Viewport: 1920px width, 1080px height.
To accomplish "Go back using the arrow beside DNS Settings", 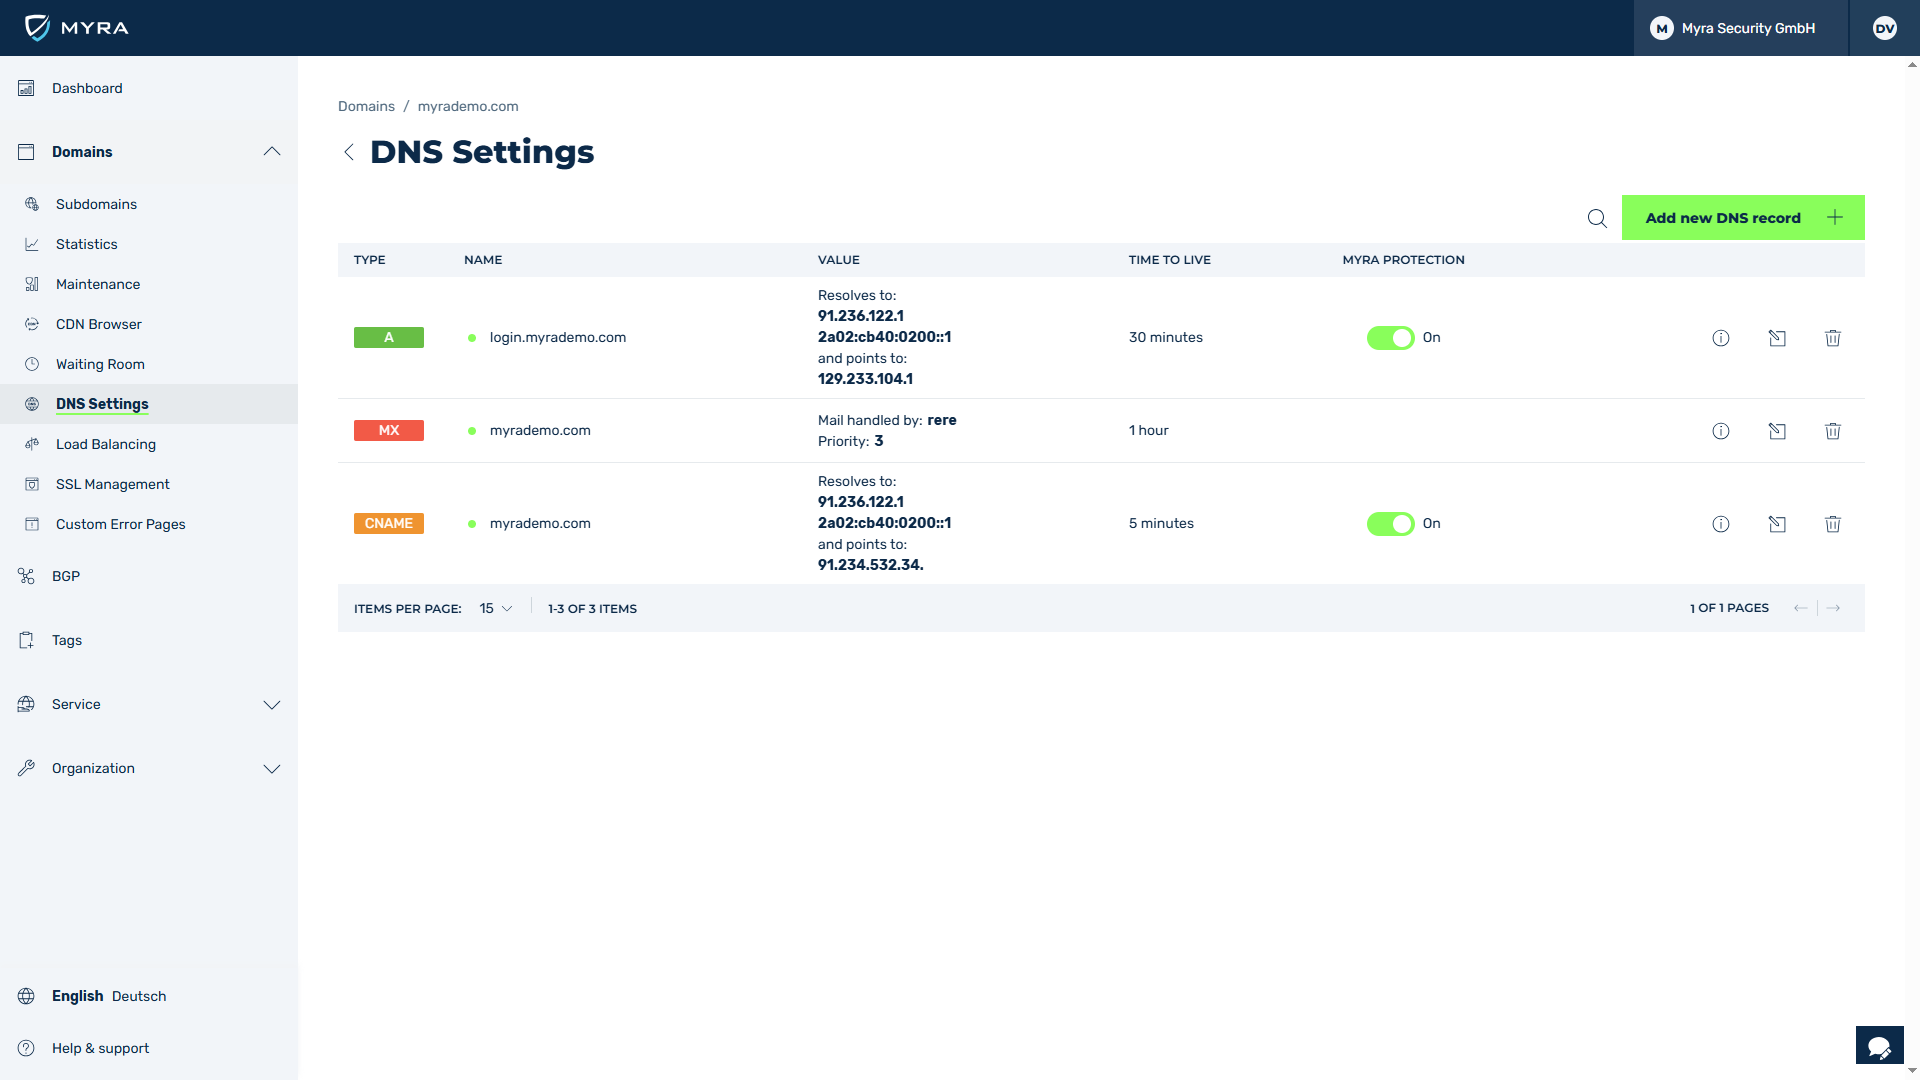I will pos(349,152).
